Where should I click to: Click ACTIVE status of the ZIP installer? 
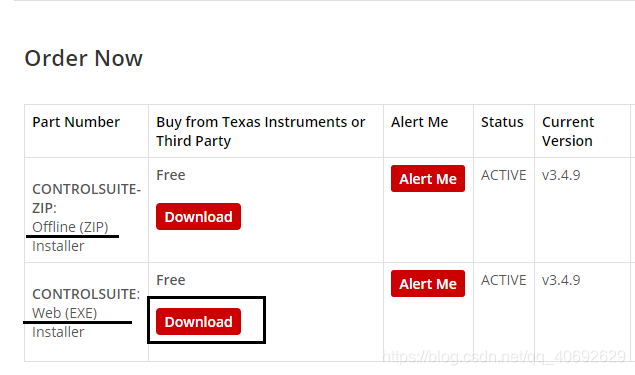tap(503, 175)
